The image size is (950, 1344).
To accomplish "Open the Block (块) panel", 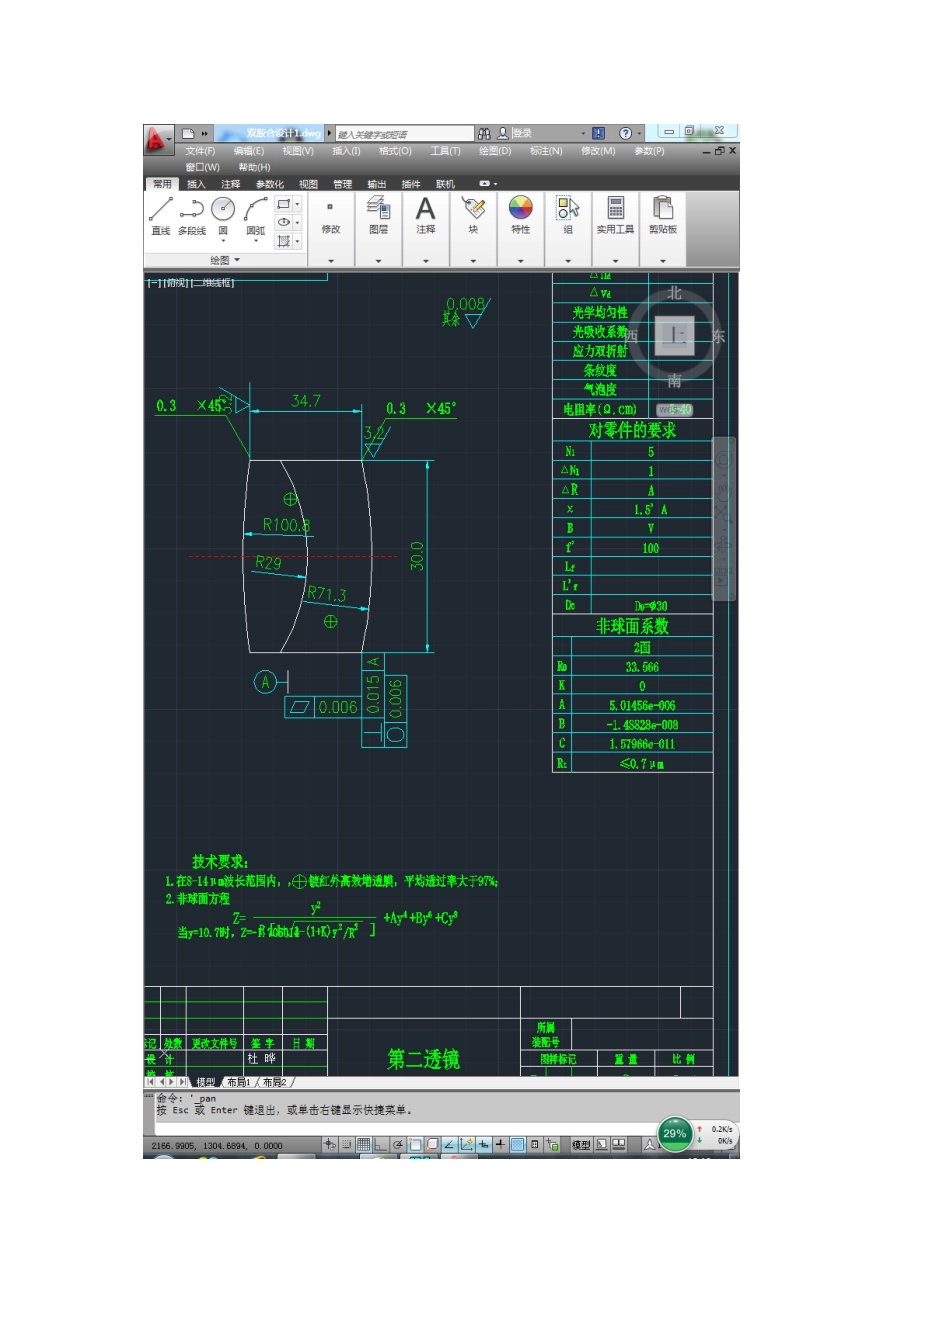I will tap(473, 215).
